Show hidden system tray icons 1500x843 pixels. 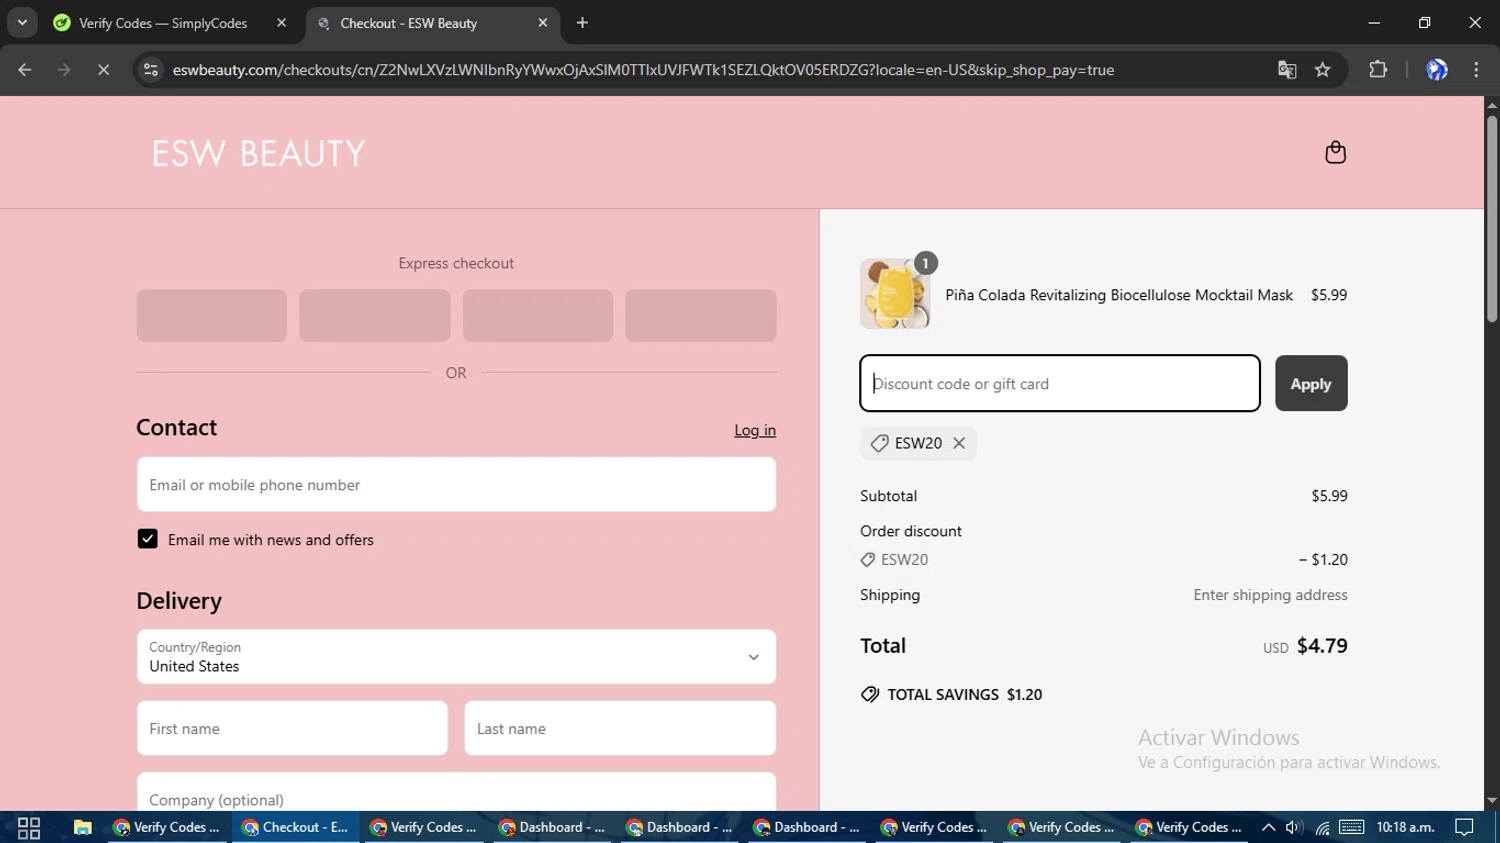click(x=1268, y=828)
